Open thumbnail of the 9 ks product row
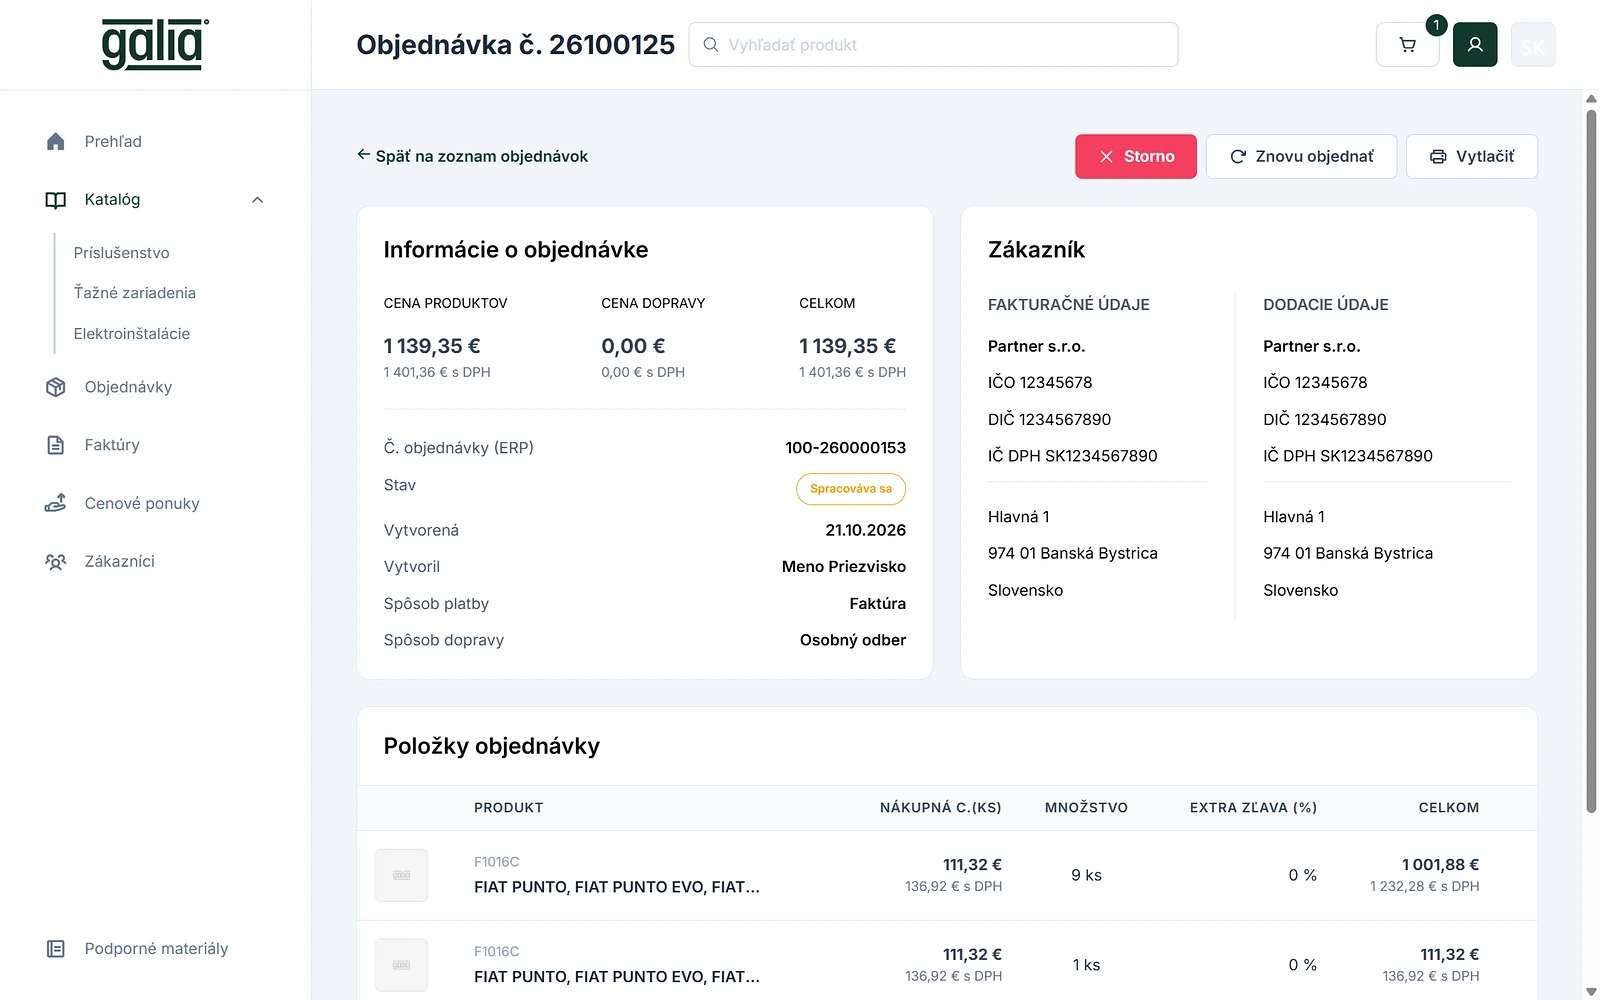This screenshot has height=1000, width=1600. (401, 876)
